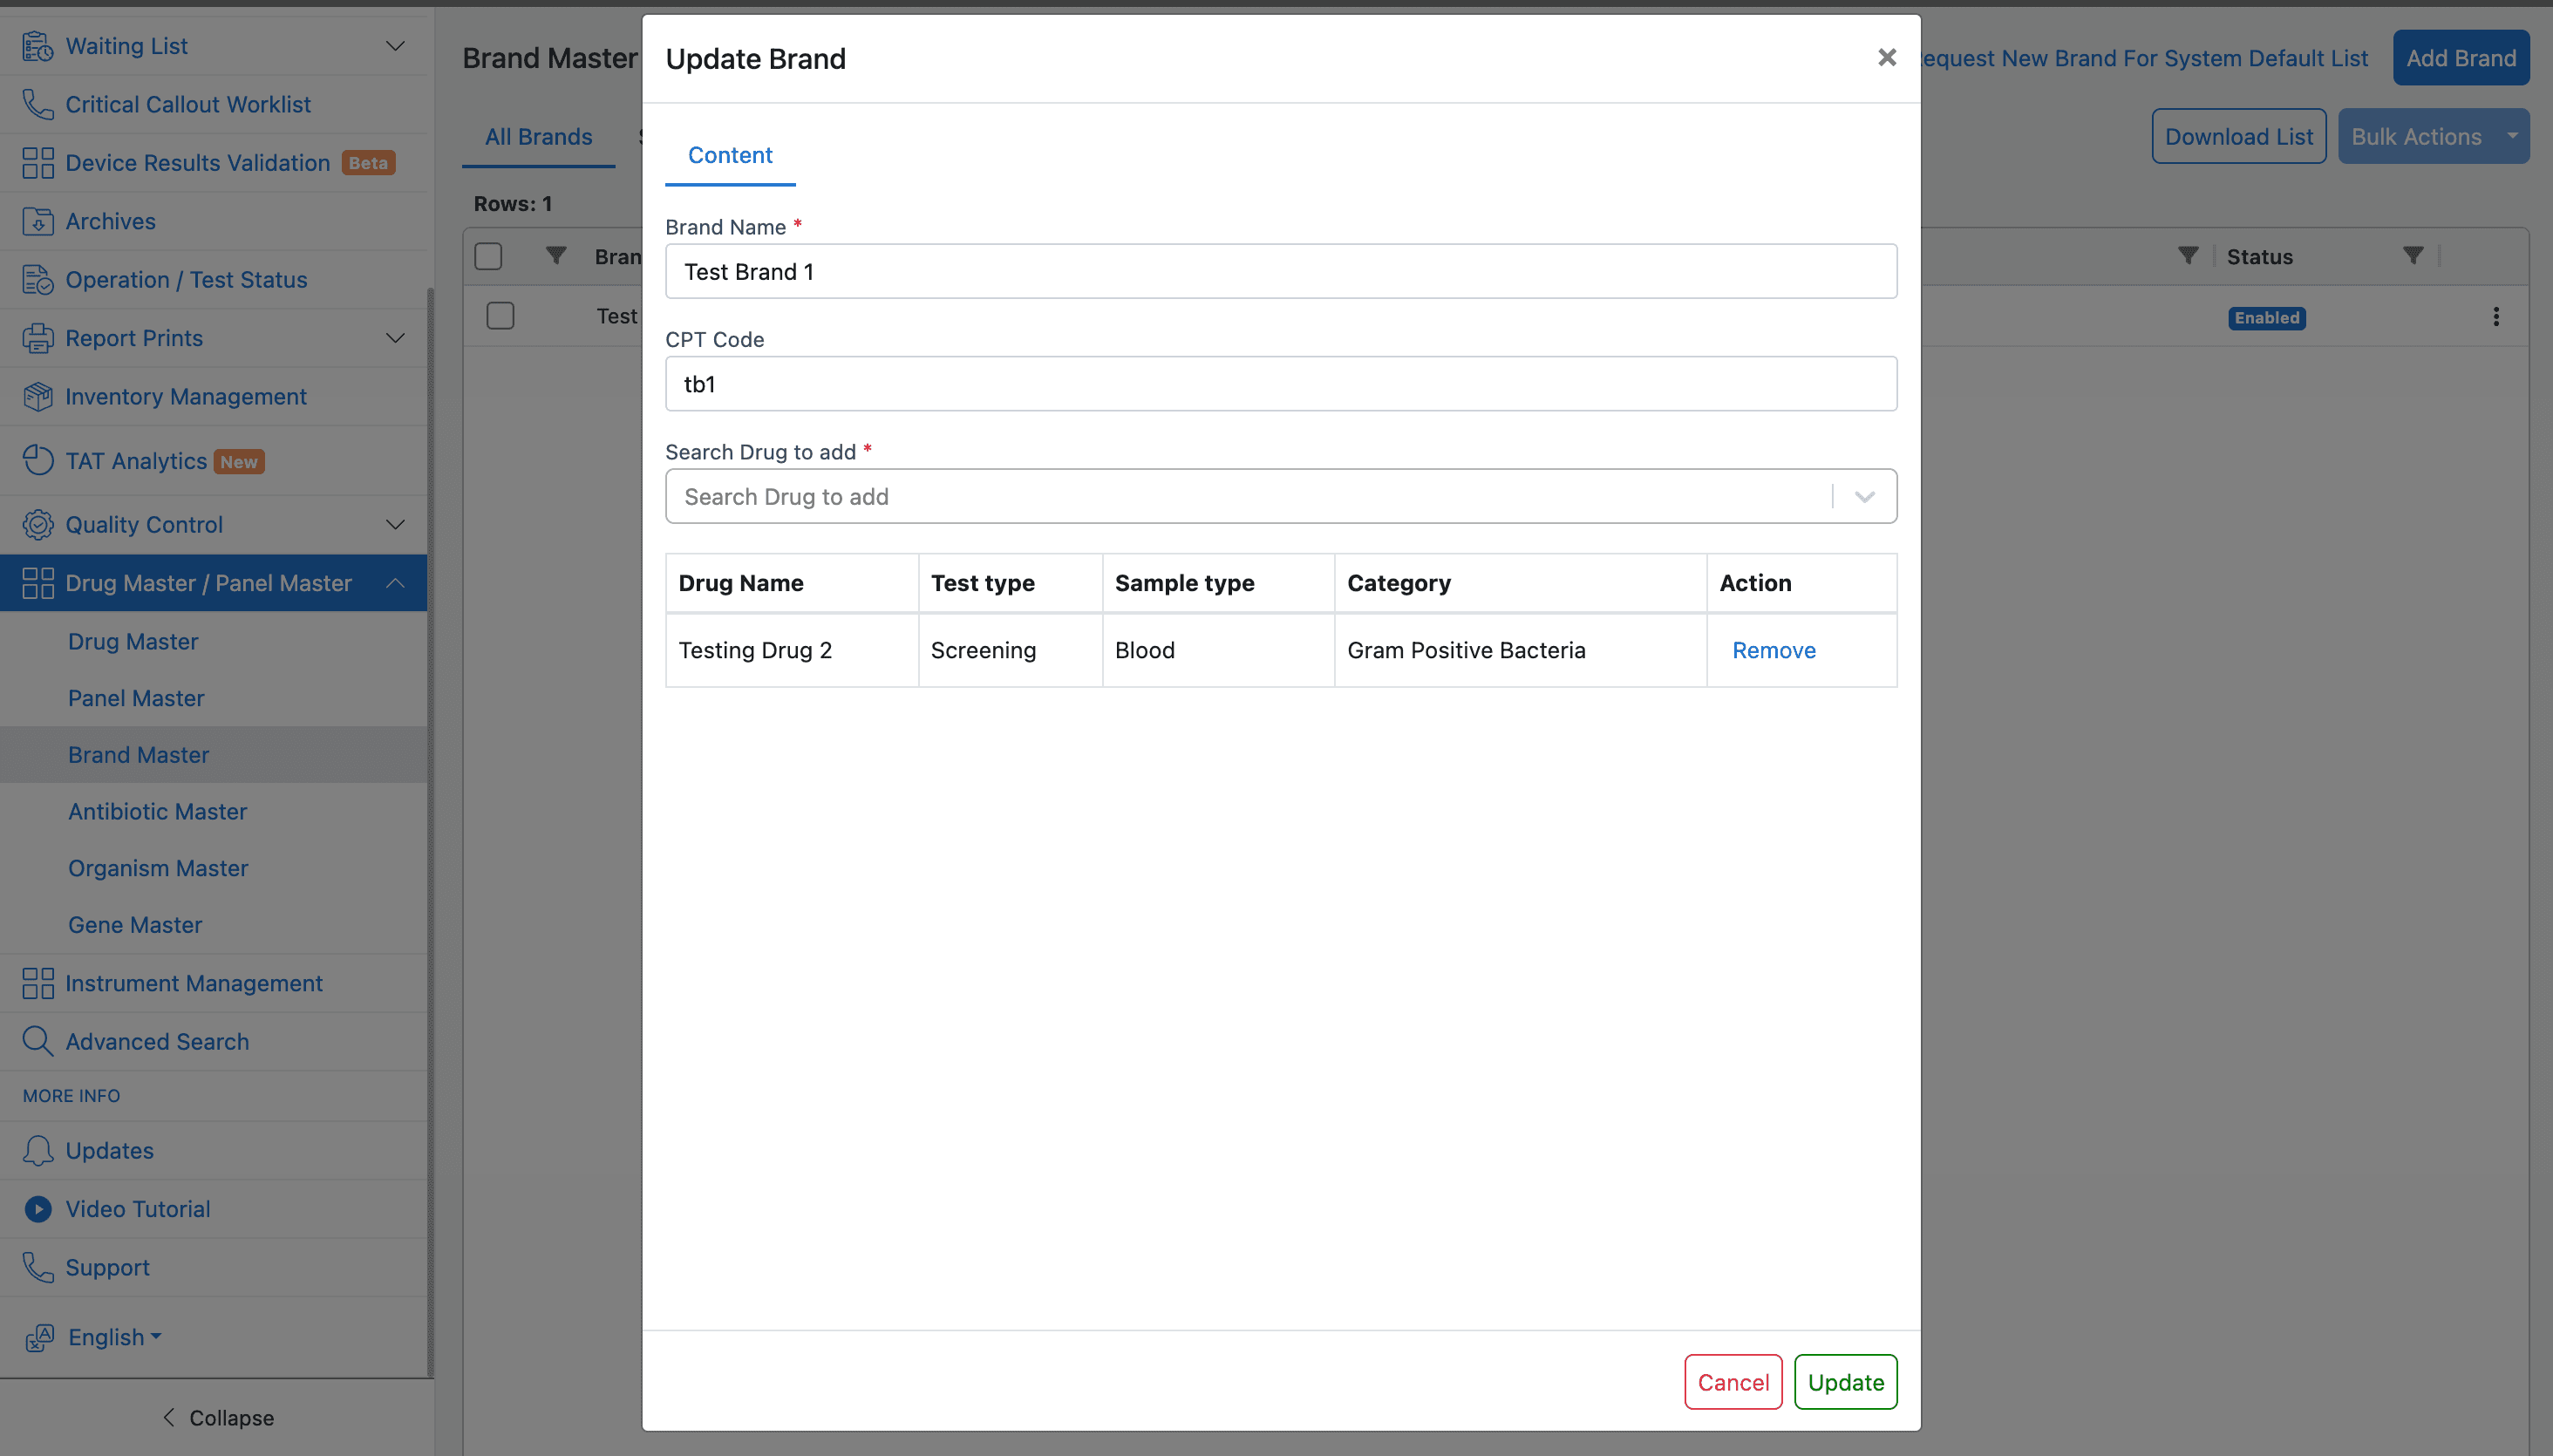Click the Waiting List sidebar icon
Viewport: 2553px width, 1456px height.
click(x=38, y=46)
